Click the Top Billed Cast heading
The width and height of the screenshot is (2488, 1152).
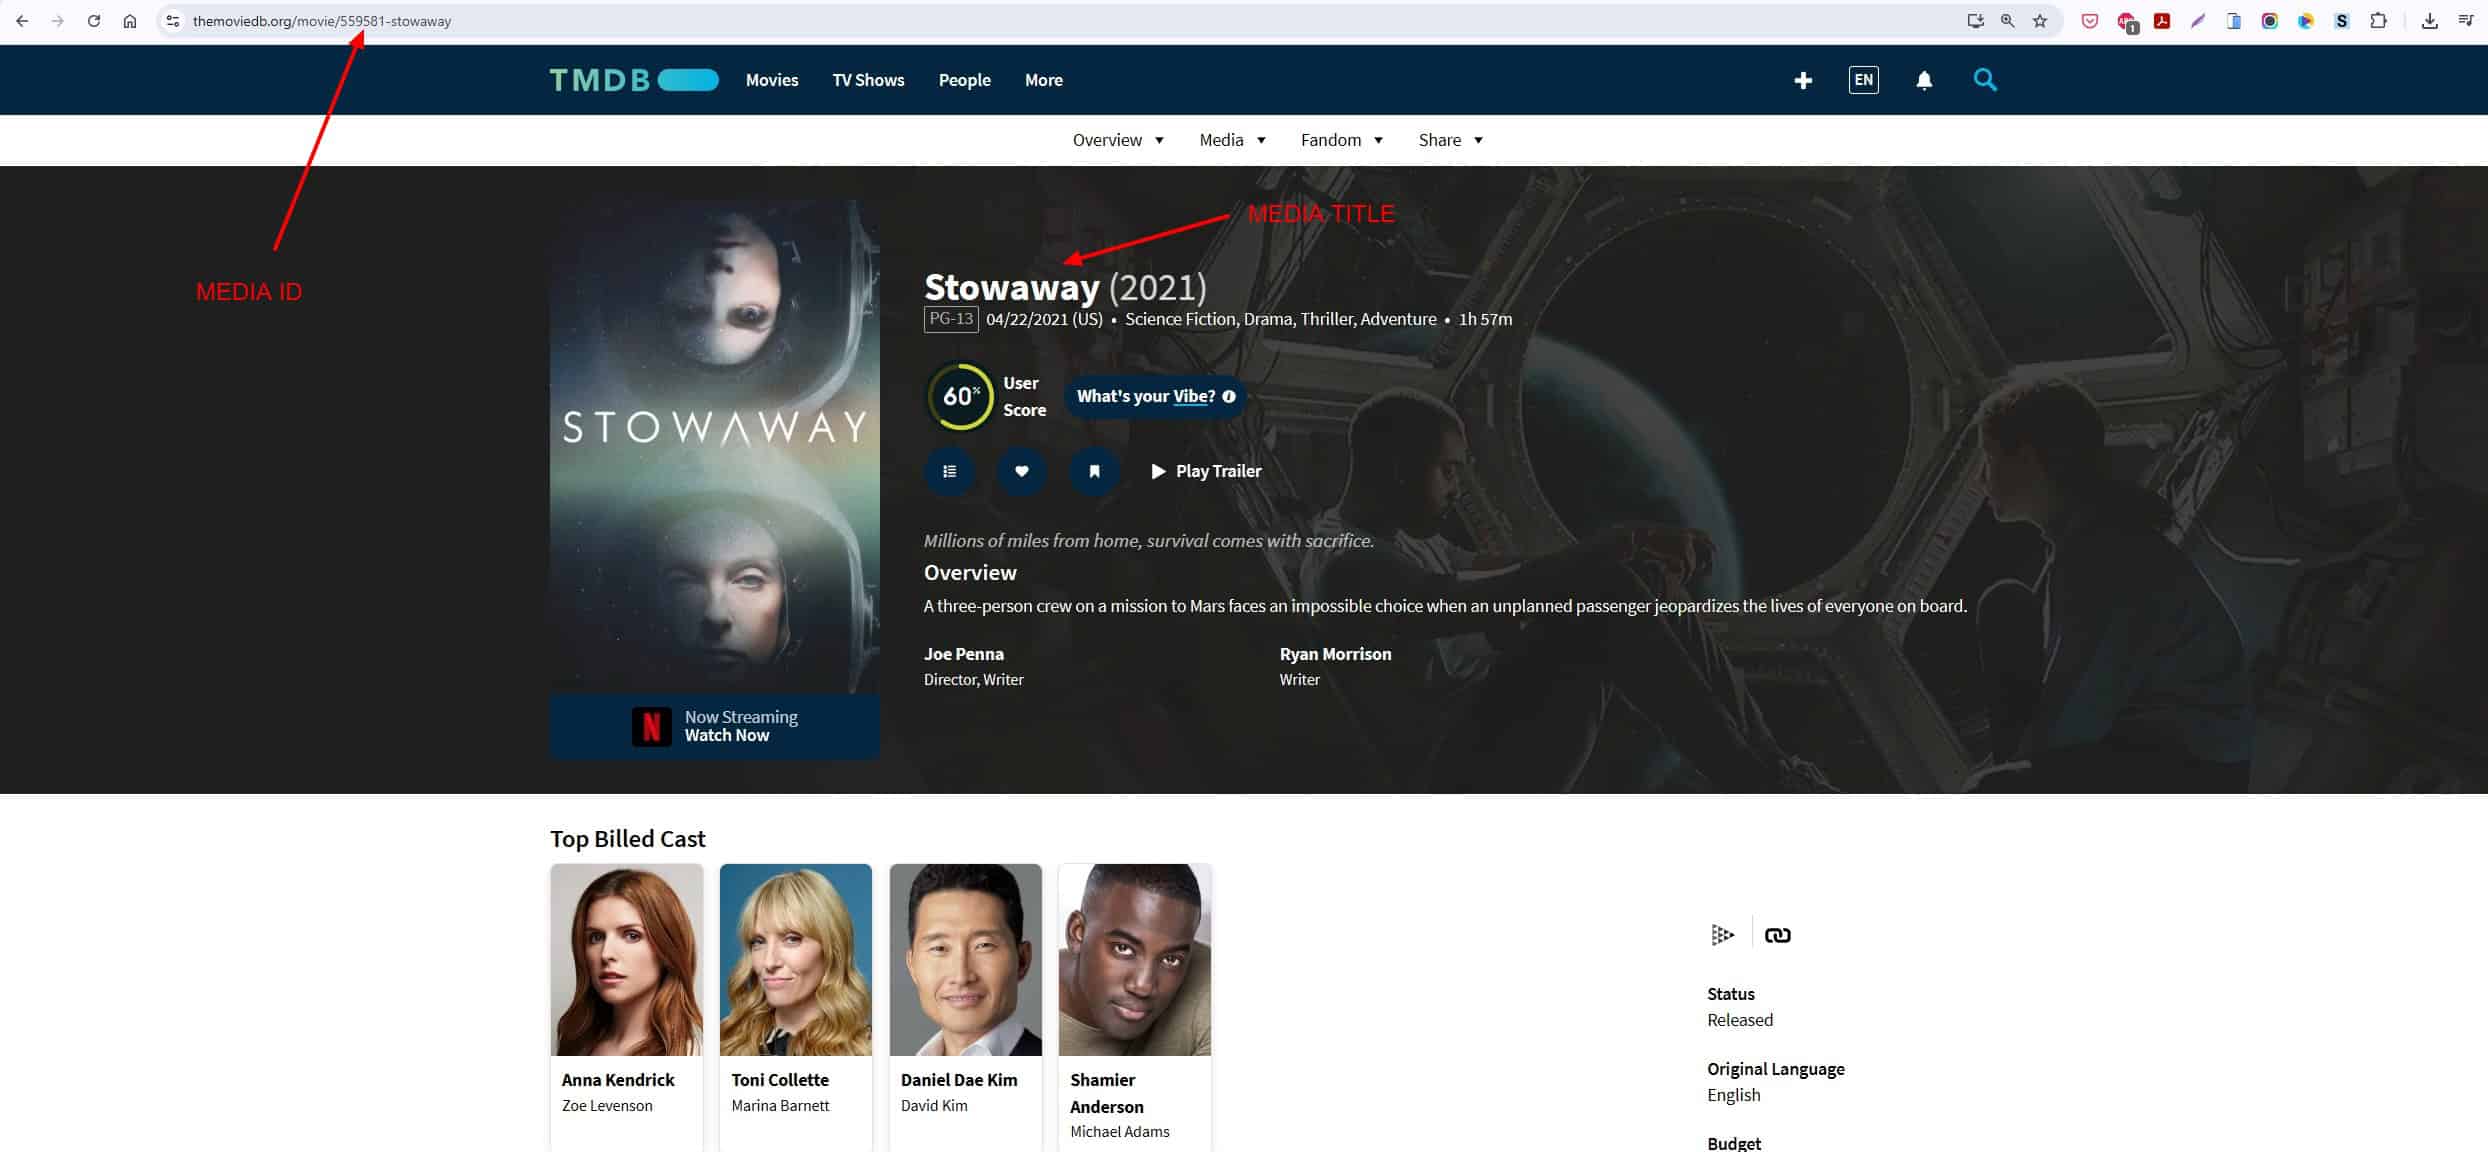pos(628,839)
